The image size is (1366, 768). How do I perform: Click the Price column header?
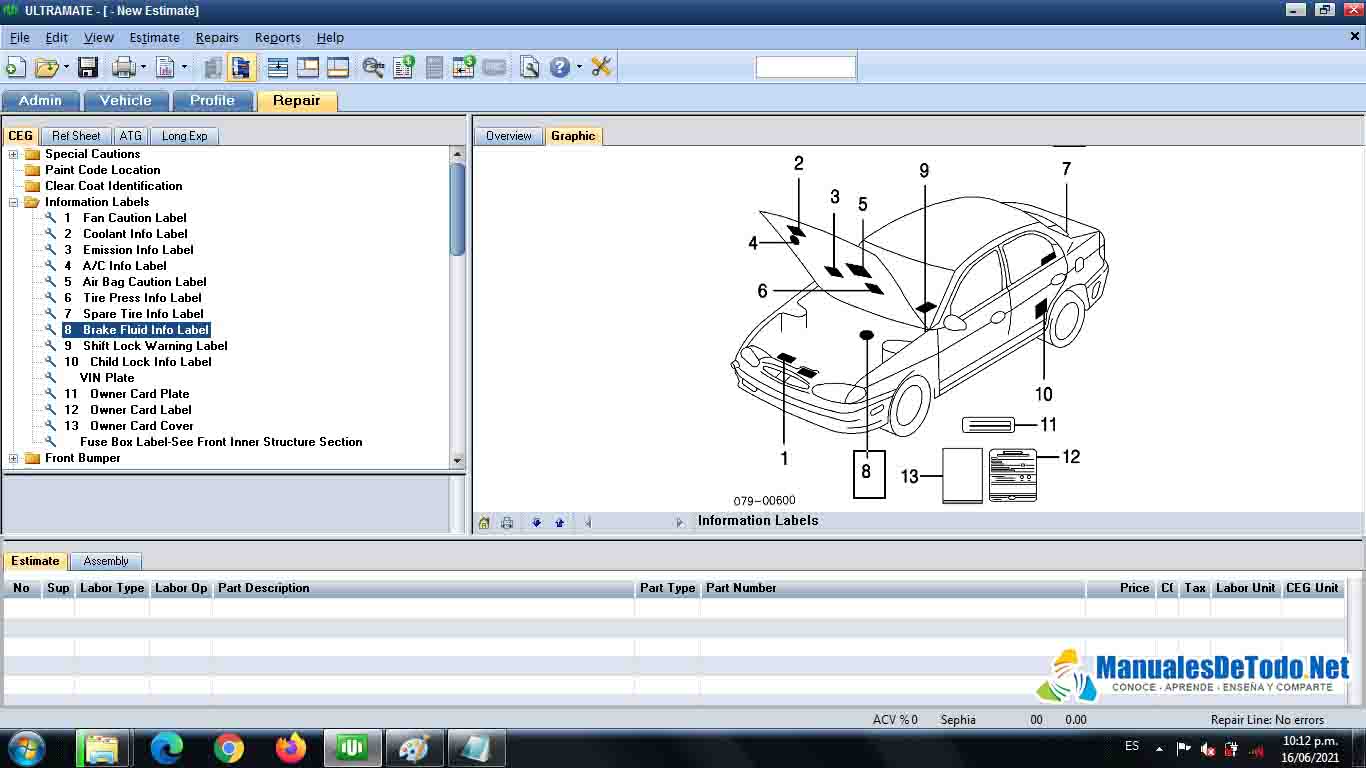point(1121,588)
